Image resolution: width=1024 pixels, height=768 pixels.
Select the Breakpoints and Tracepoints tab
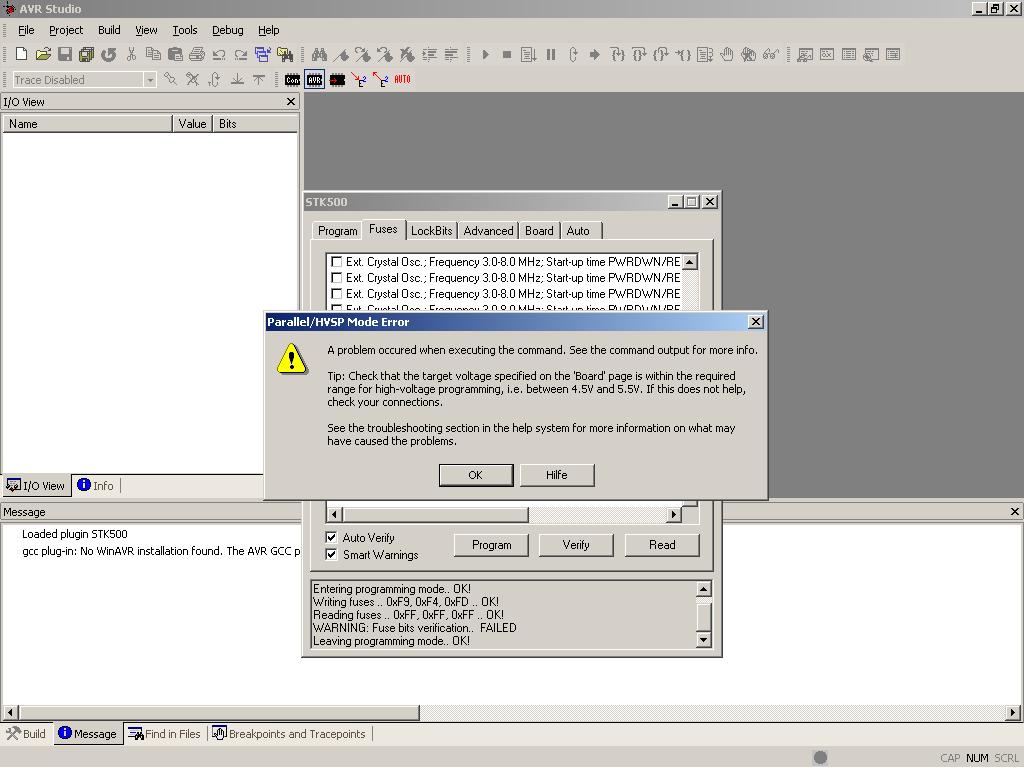pyautogui.click(x=289, y=733)
